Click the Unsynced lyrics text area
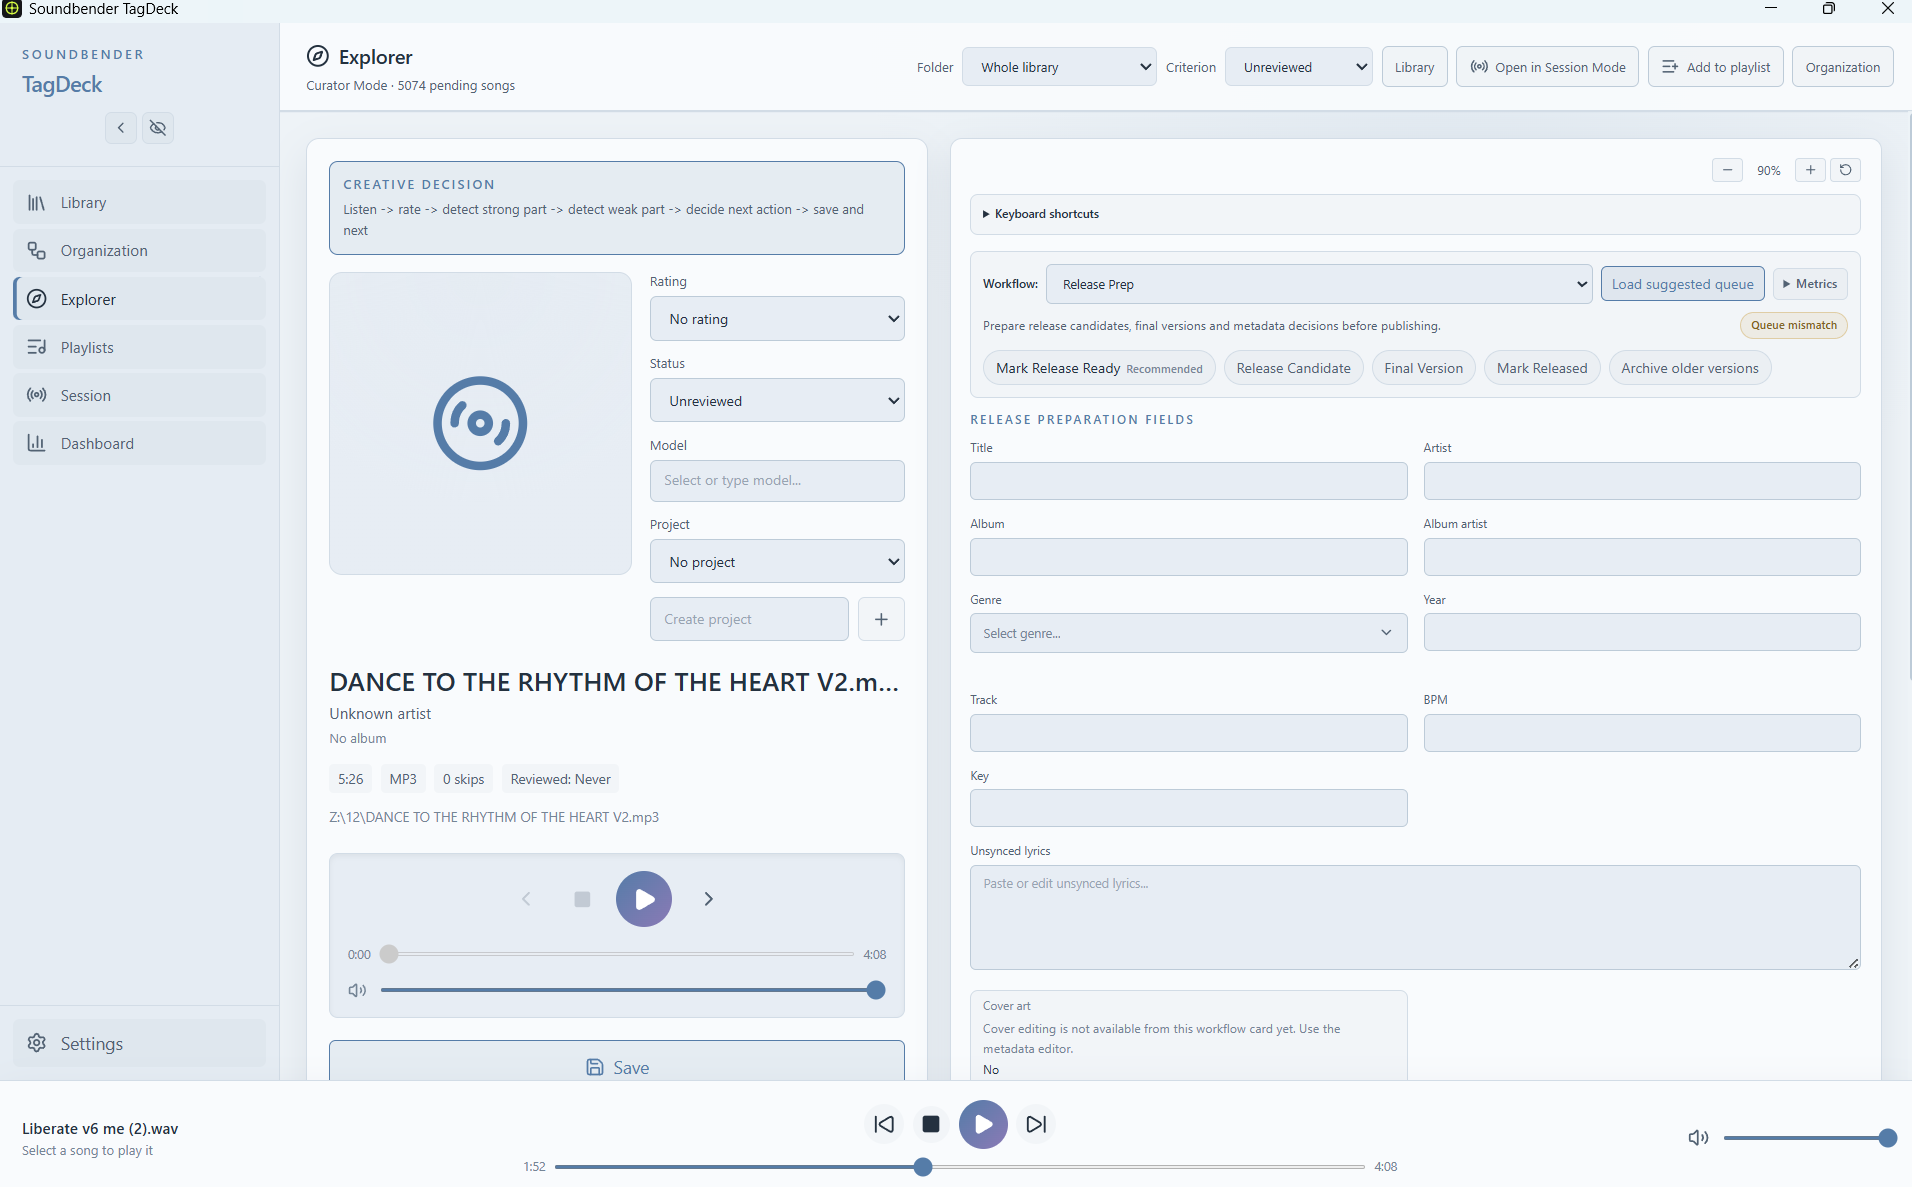The height and width of the screenshot is (1187, 1912). (x=1415, y=917)
